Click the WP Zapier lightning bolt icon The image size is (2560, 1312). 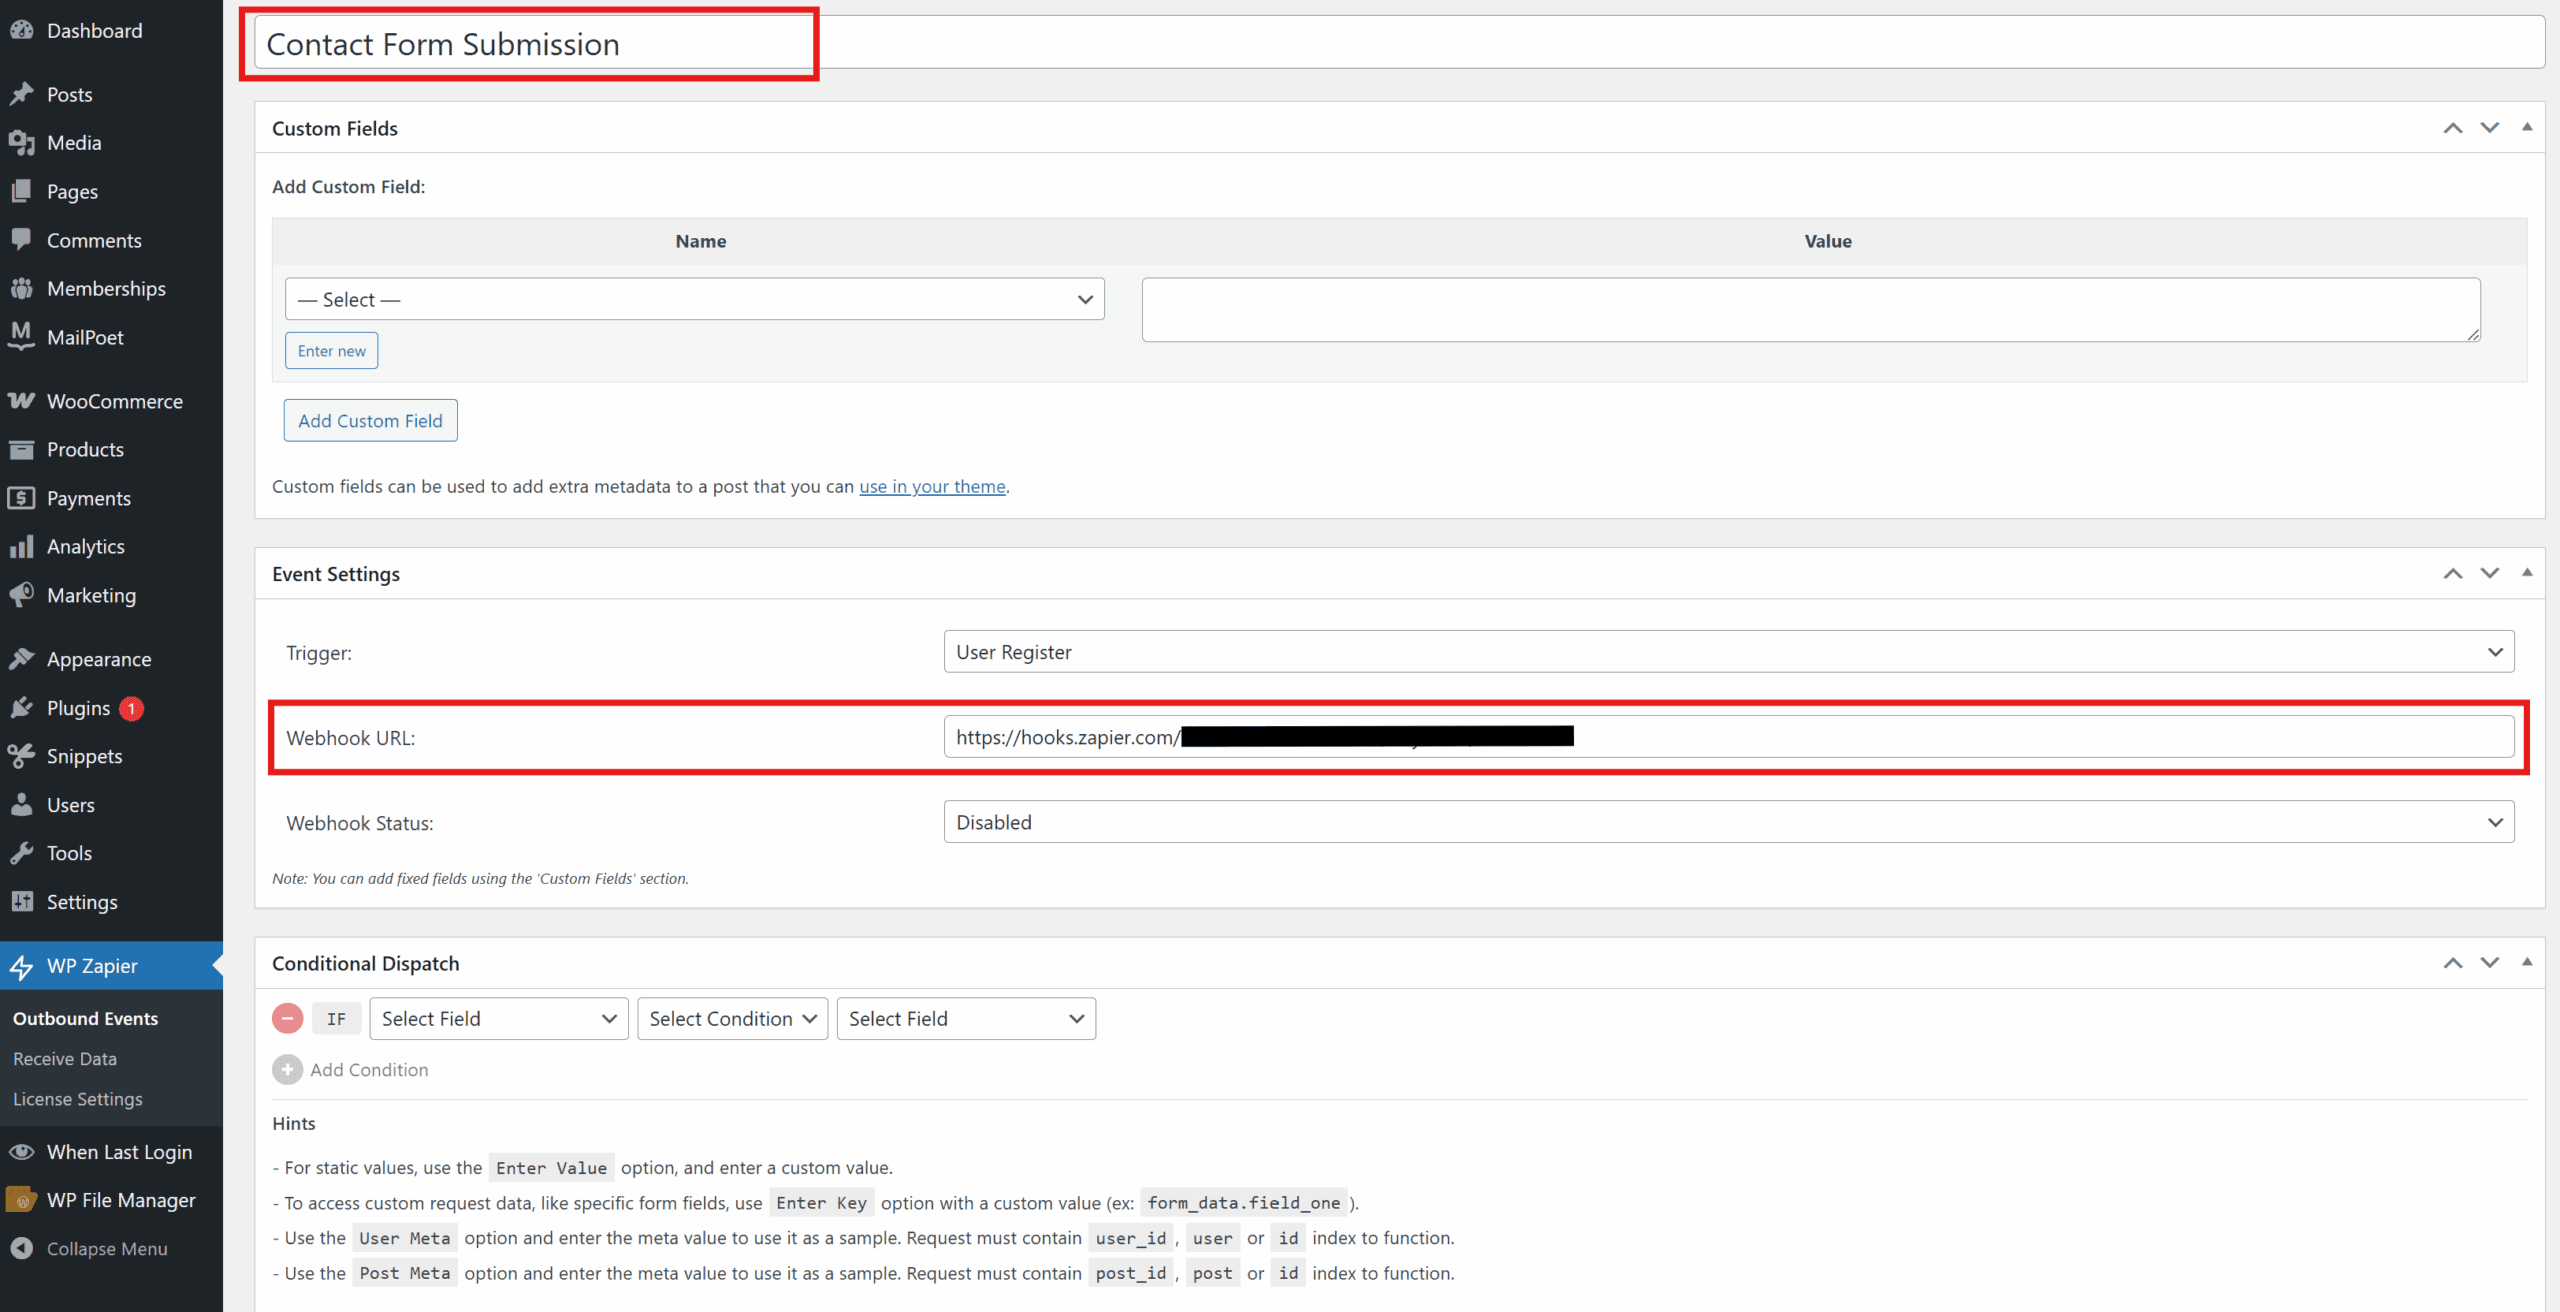pyautogui.click(x=22, y=966)
